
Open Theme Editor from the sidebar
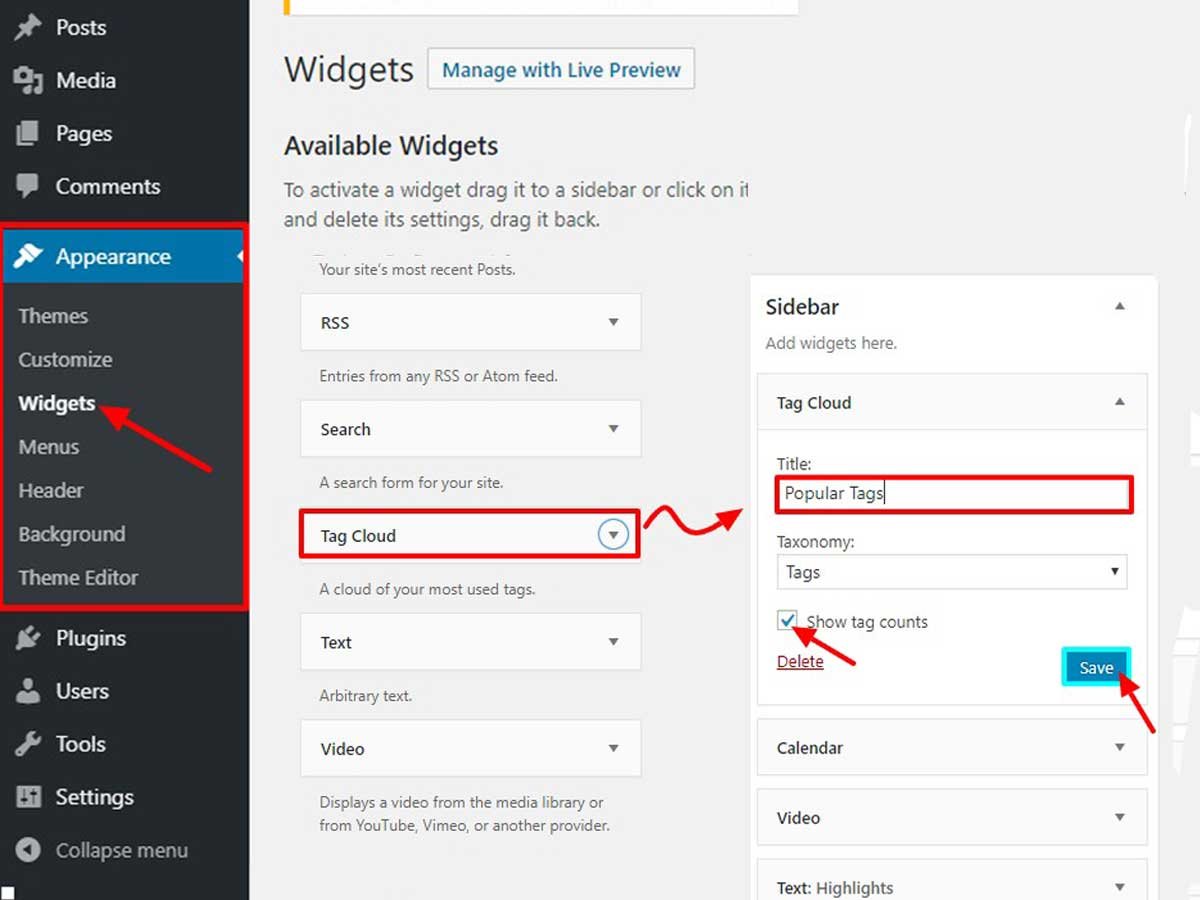(78, 577)
